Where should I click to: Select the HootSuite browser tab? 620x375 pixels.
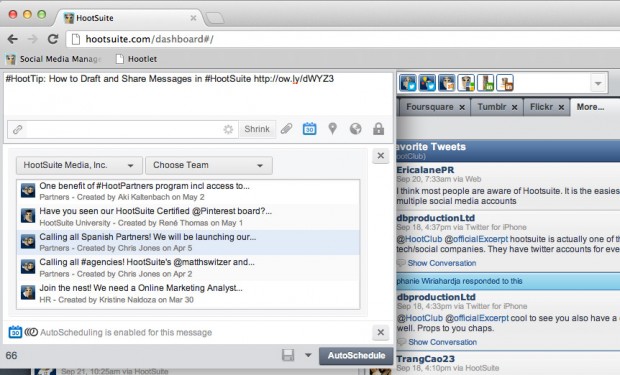pyautogui.click(x=129, y=18)
